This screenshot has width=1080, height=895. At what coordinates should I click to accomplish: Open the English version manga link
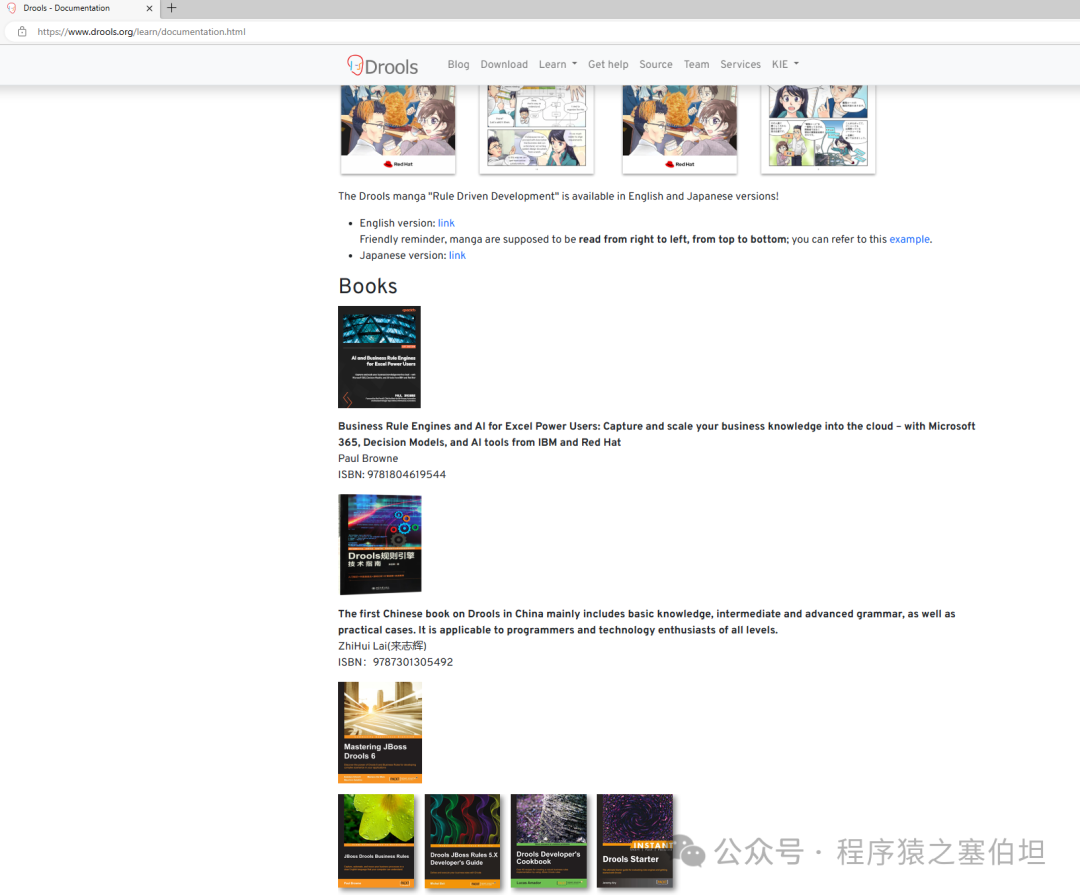[x=446, y=223]
